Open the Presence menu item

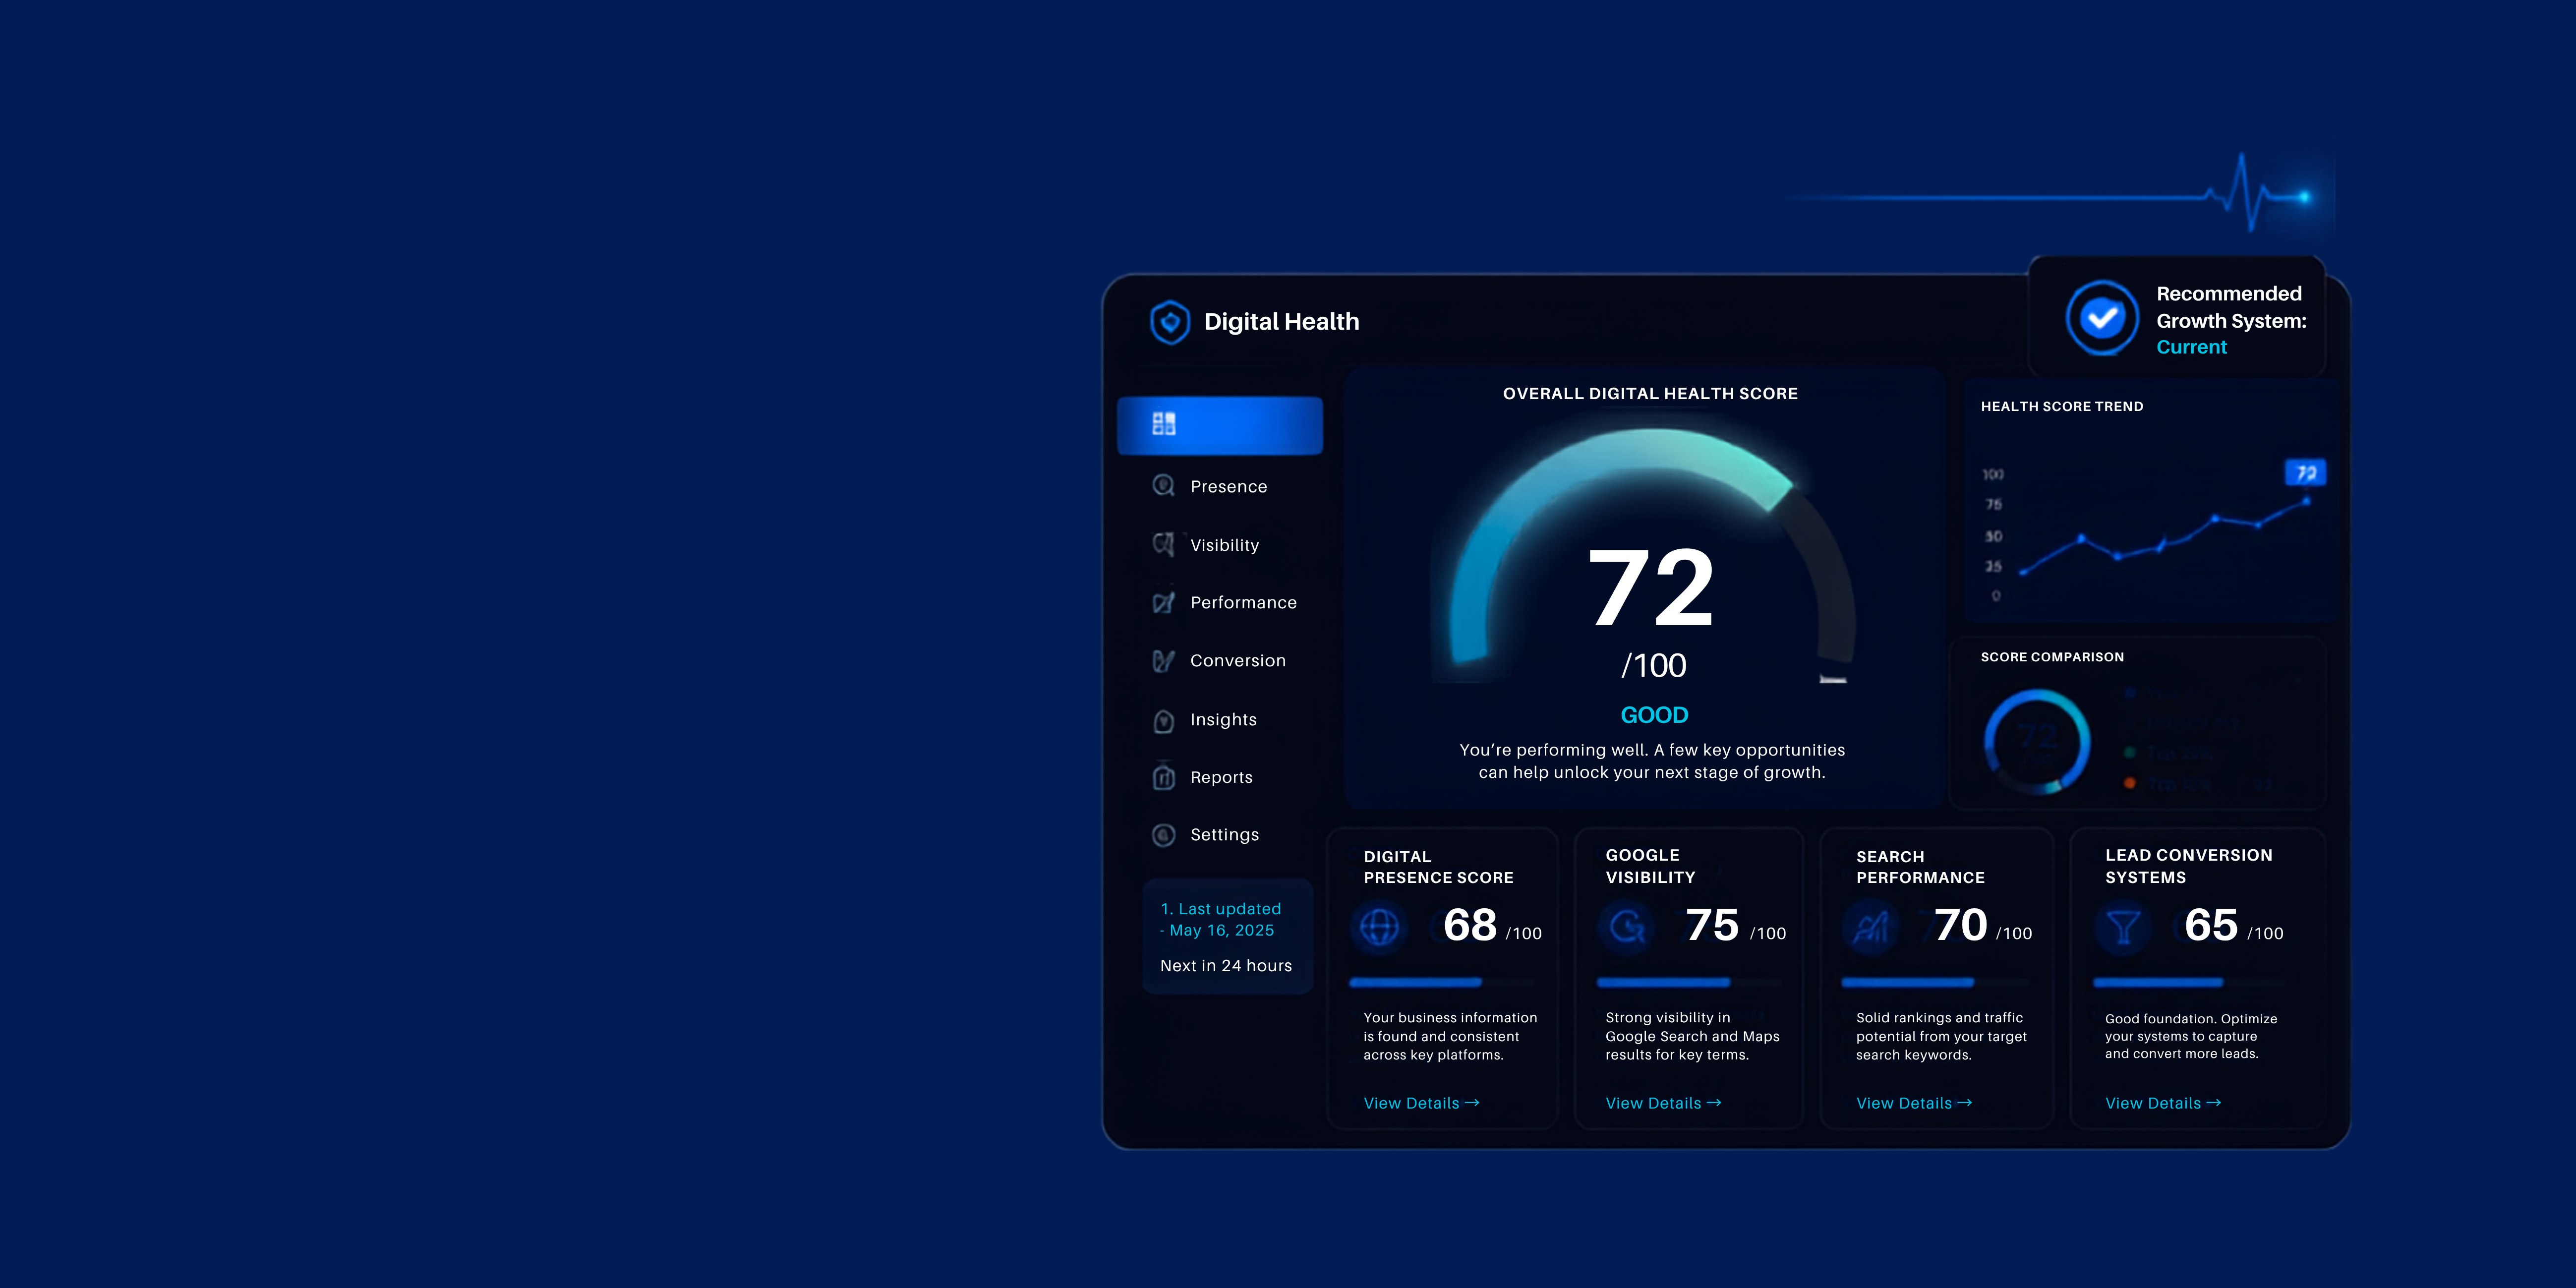[1228, 487]
